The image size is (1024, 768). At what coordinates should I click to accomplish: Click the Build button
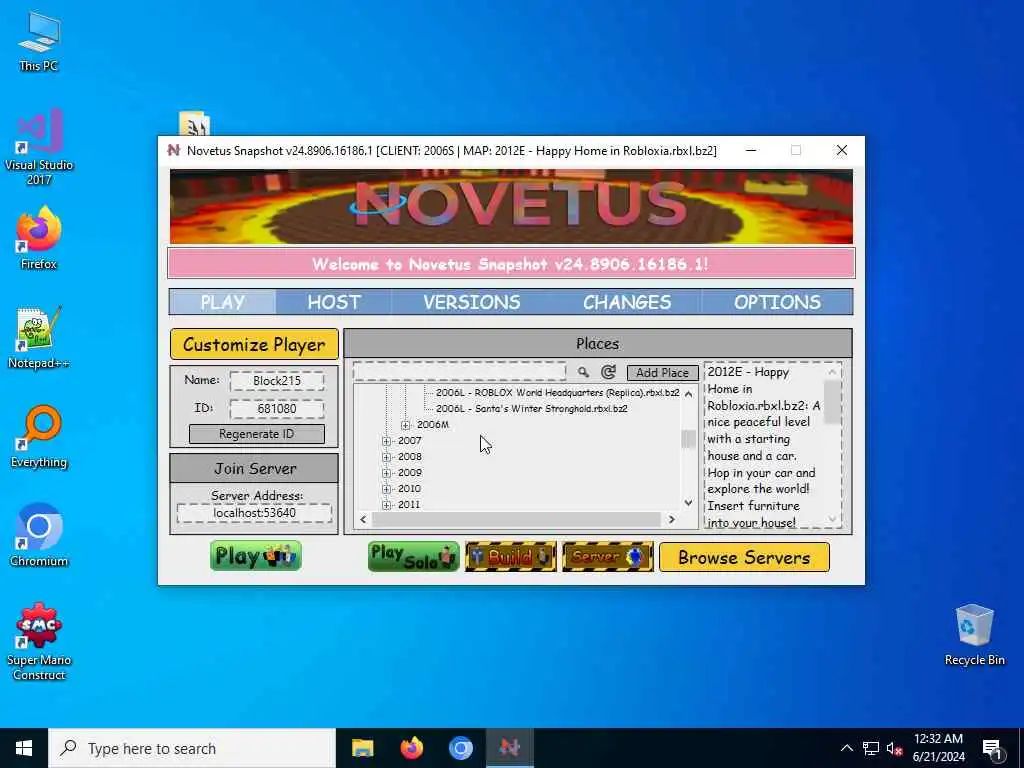511,556
